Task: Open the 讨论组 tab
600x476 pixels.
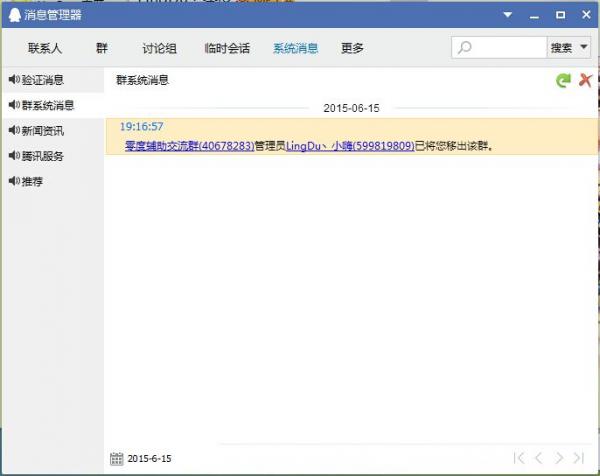Action: tap(159, 48)
